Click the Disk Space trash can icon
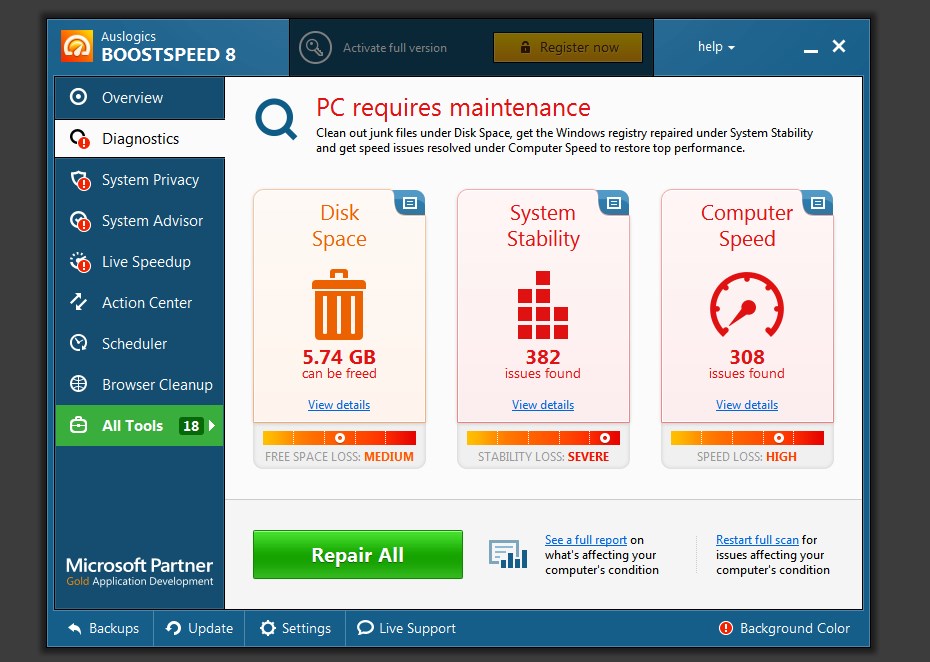 [339, 304]
